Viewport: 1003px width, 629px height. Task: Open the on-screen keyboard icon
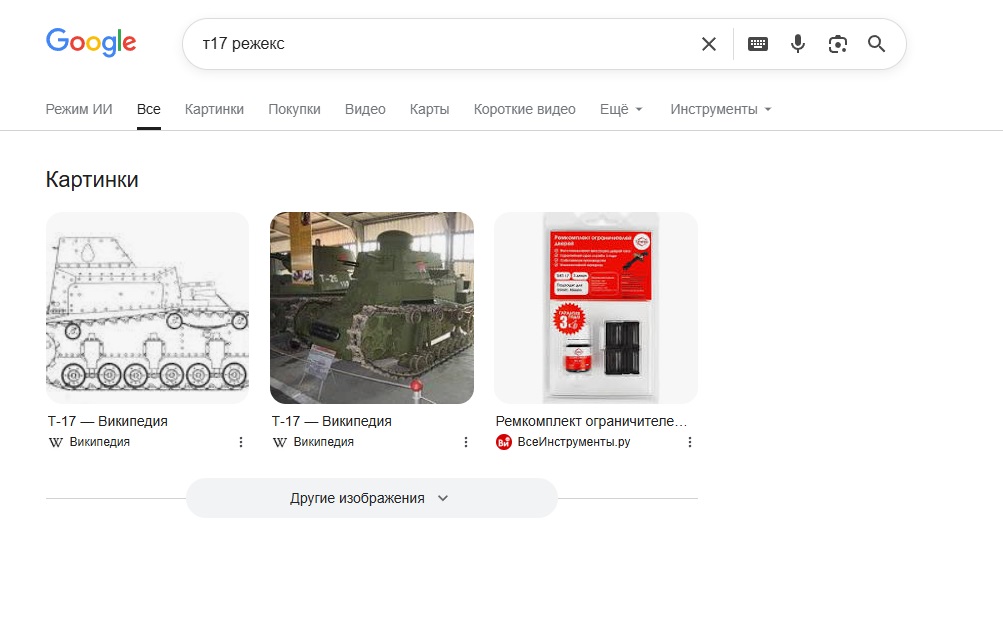(x=758, y=44)
